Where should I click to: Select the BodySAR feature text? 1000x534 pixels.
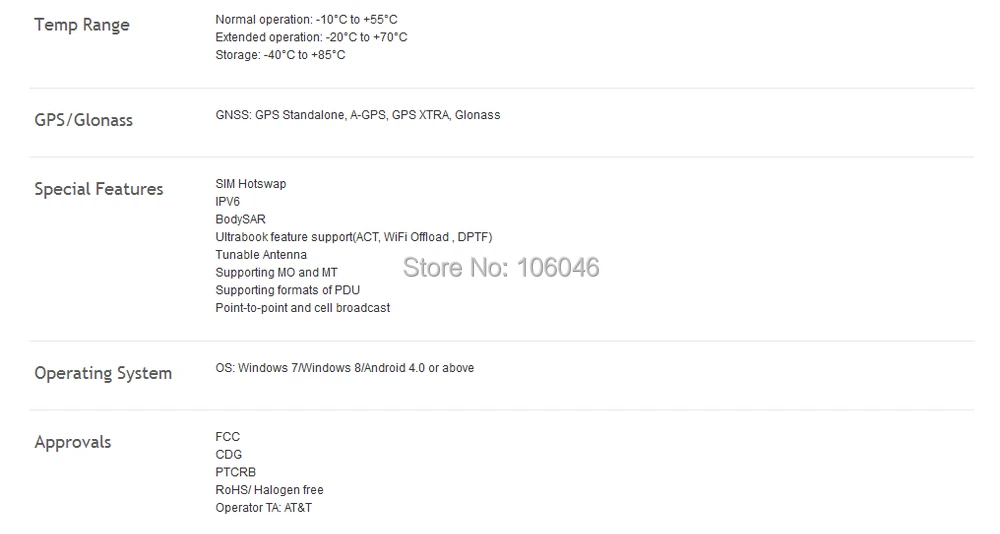[x=240, y=219]
